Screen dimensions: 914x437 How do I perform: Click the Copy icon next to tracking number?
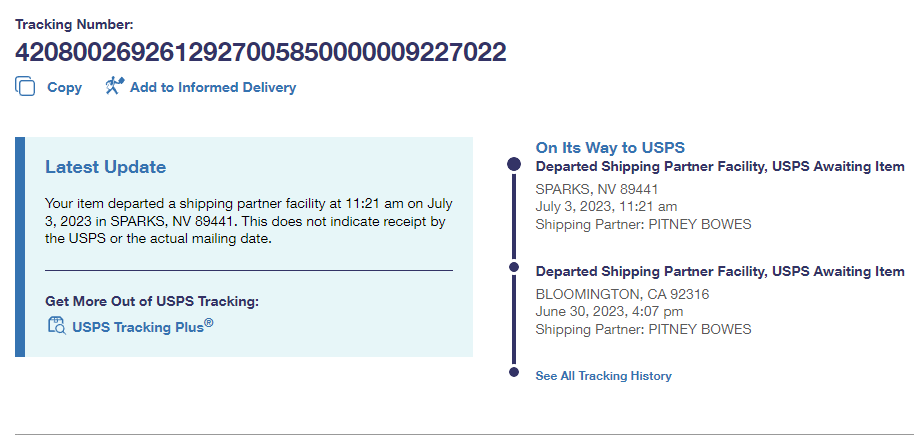(x=25, y=87)
